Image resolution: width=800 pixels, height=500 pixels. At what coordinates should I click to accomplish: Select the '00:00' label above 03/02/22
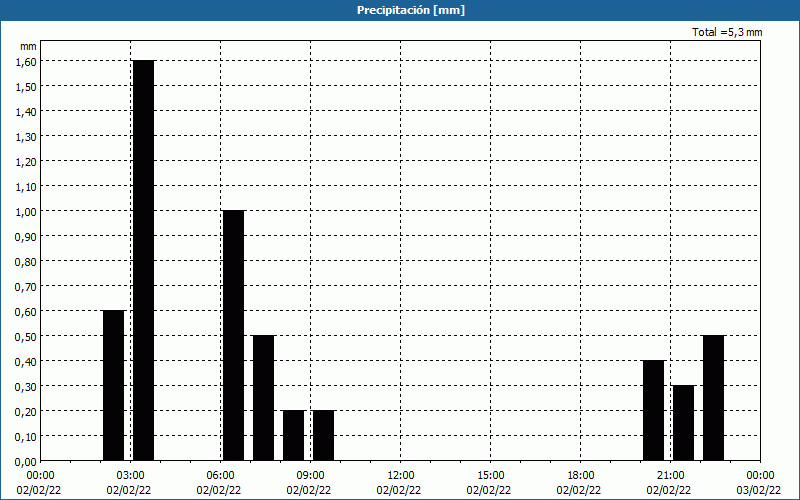coord(760,476)
